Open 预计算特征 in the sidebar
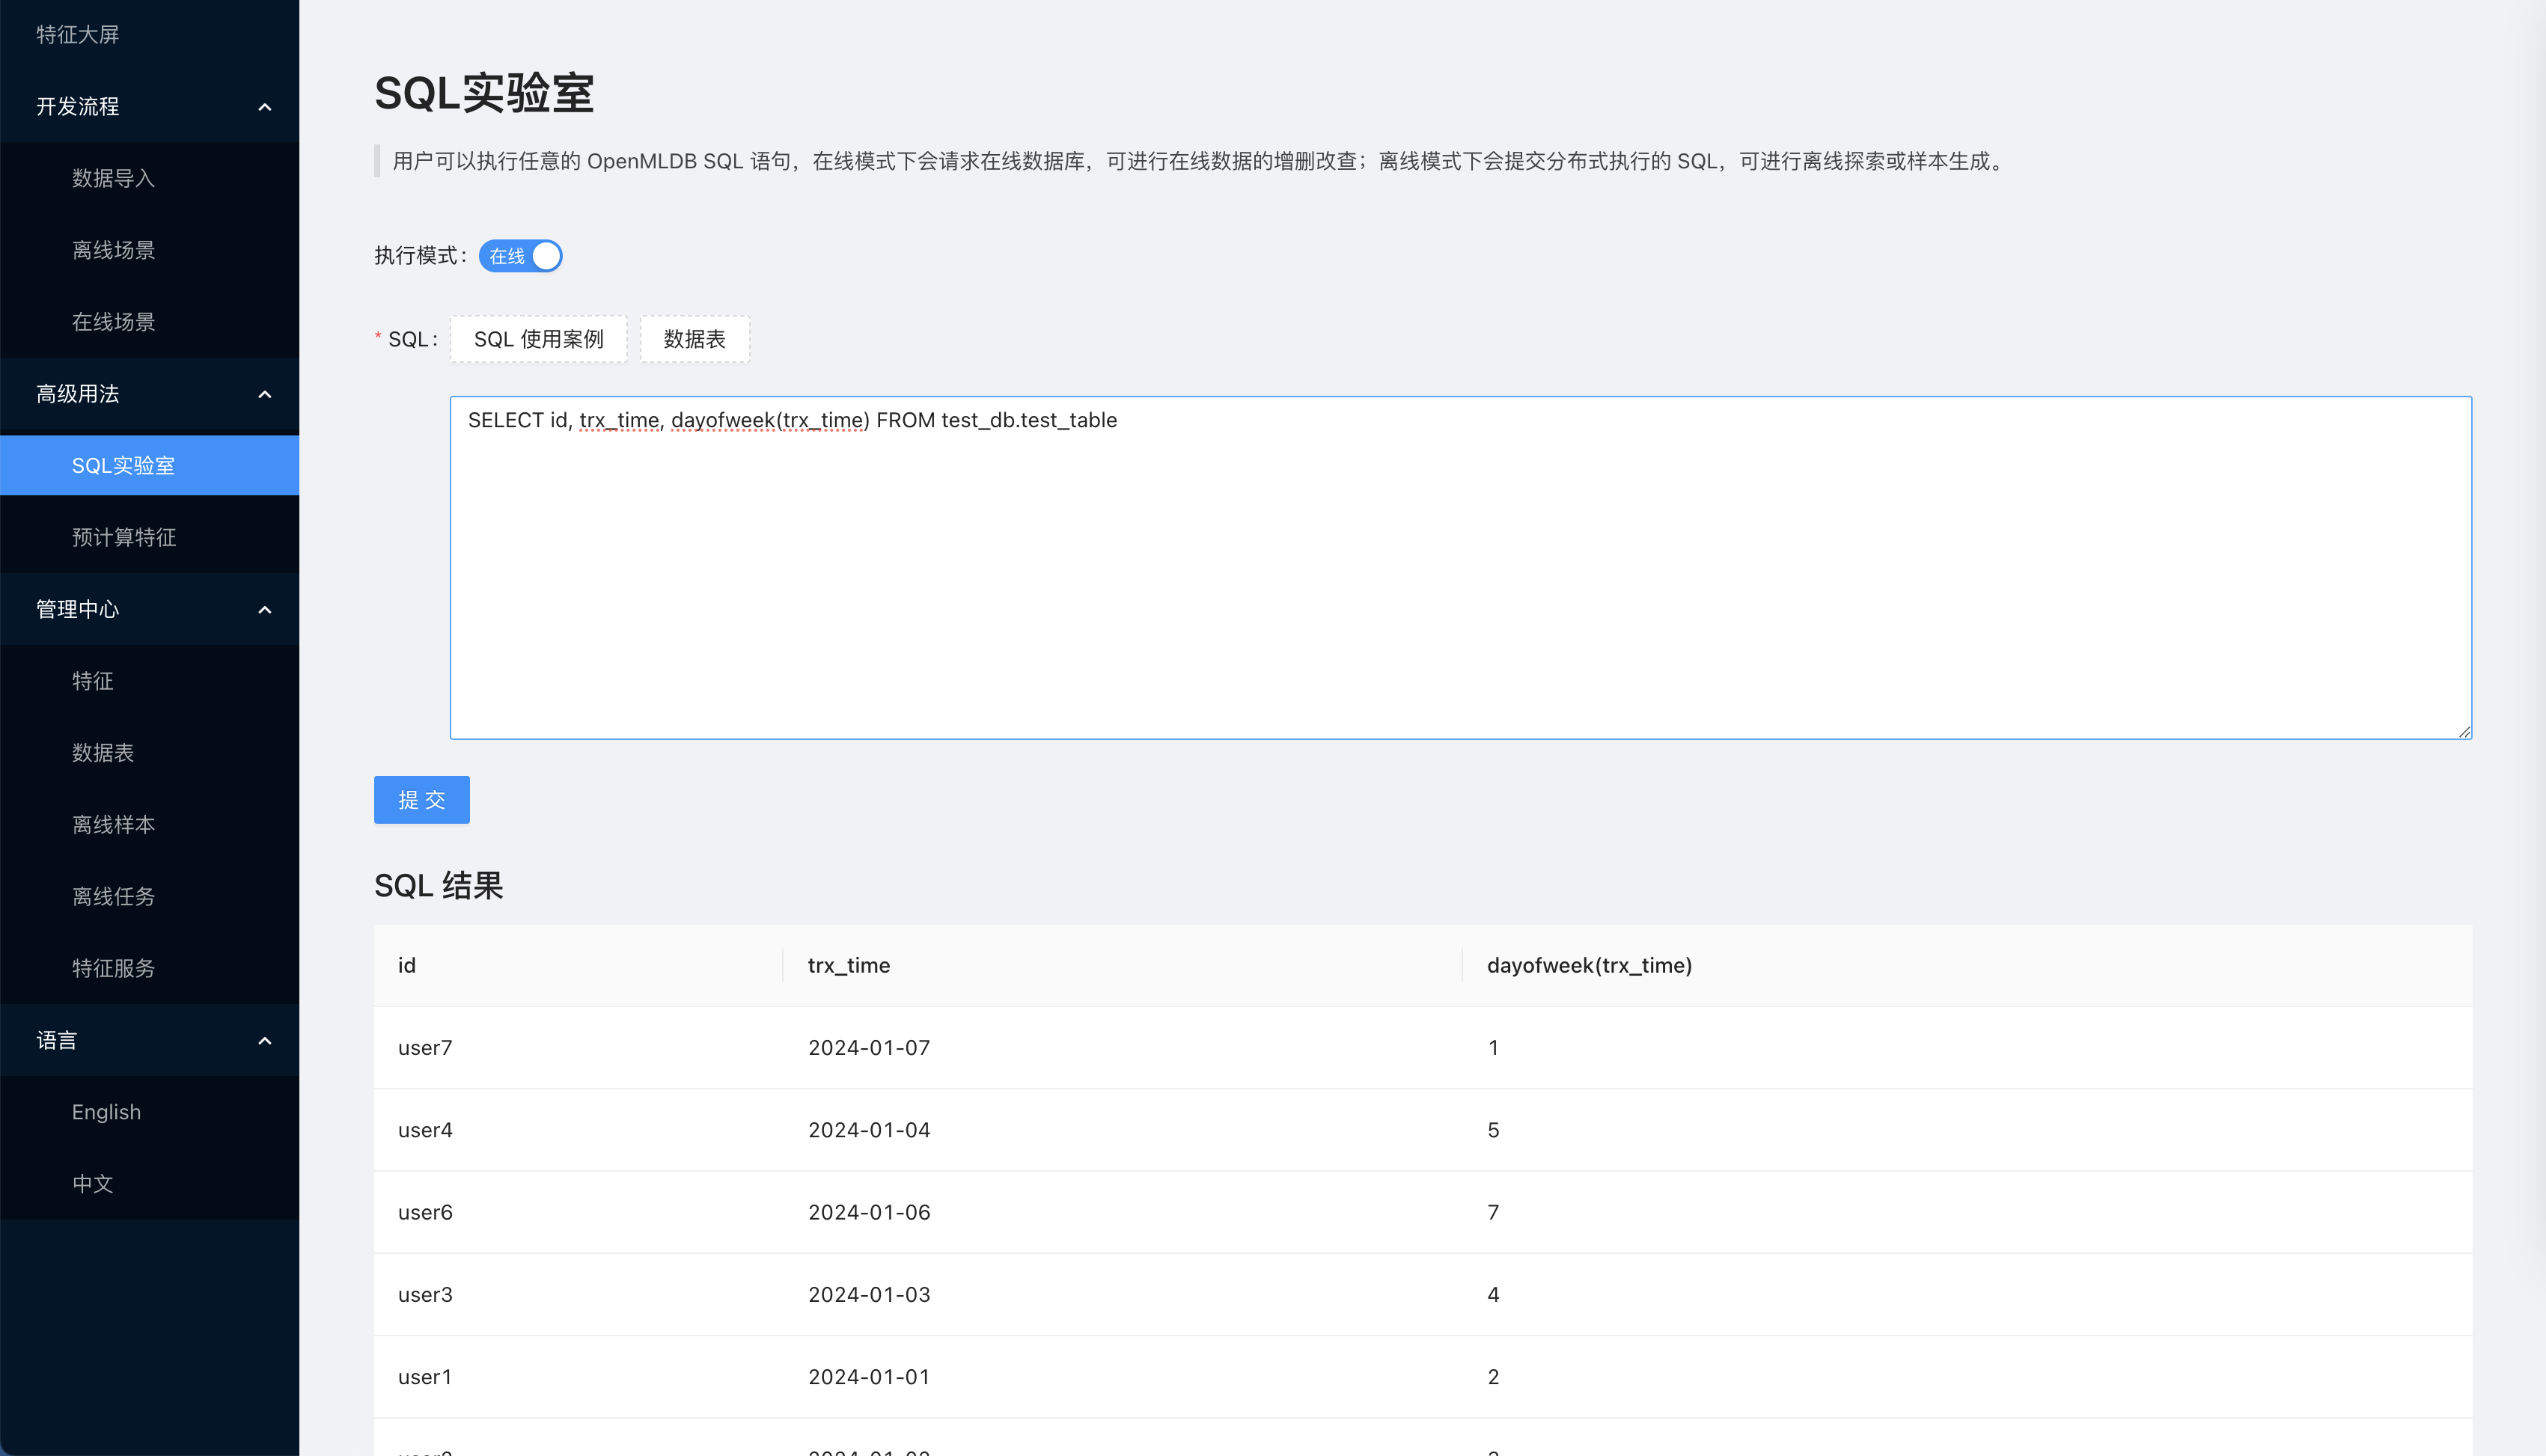The image size is (2546, 1456). pyautogui.click(x=150, y=537)
